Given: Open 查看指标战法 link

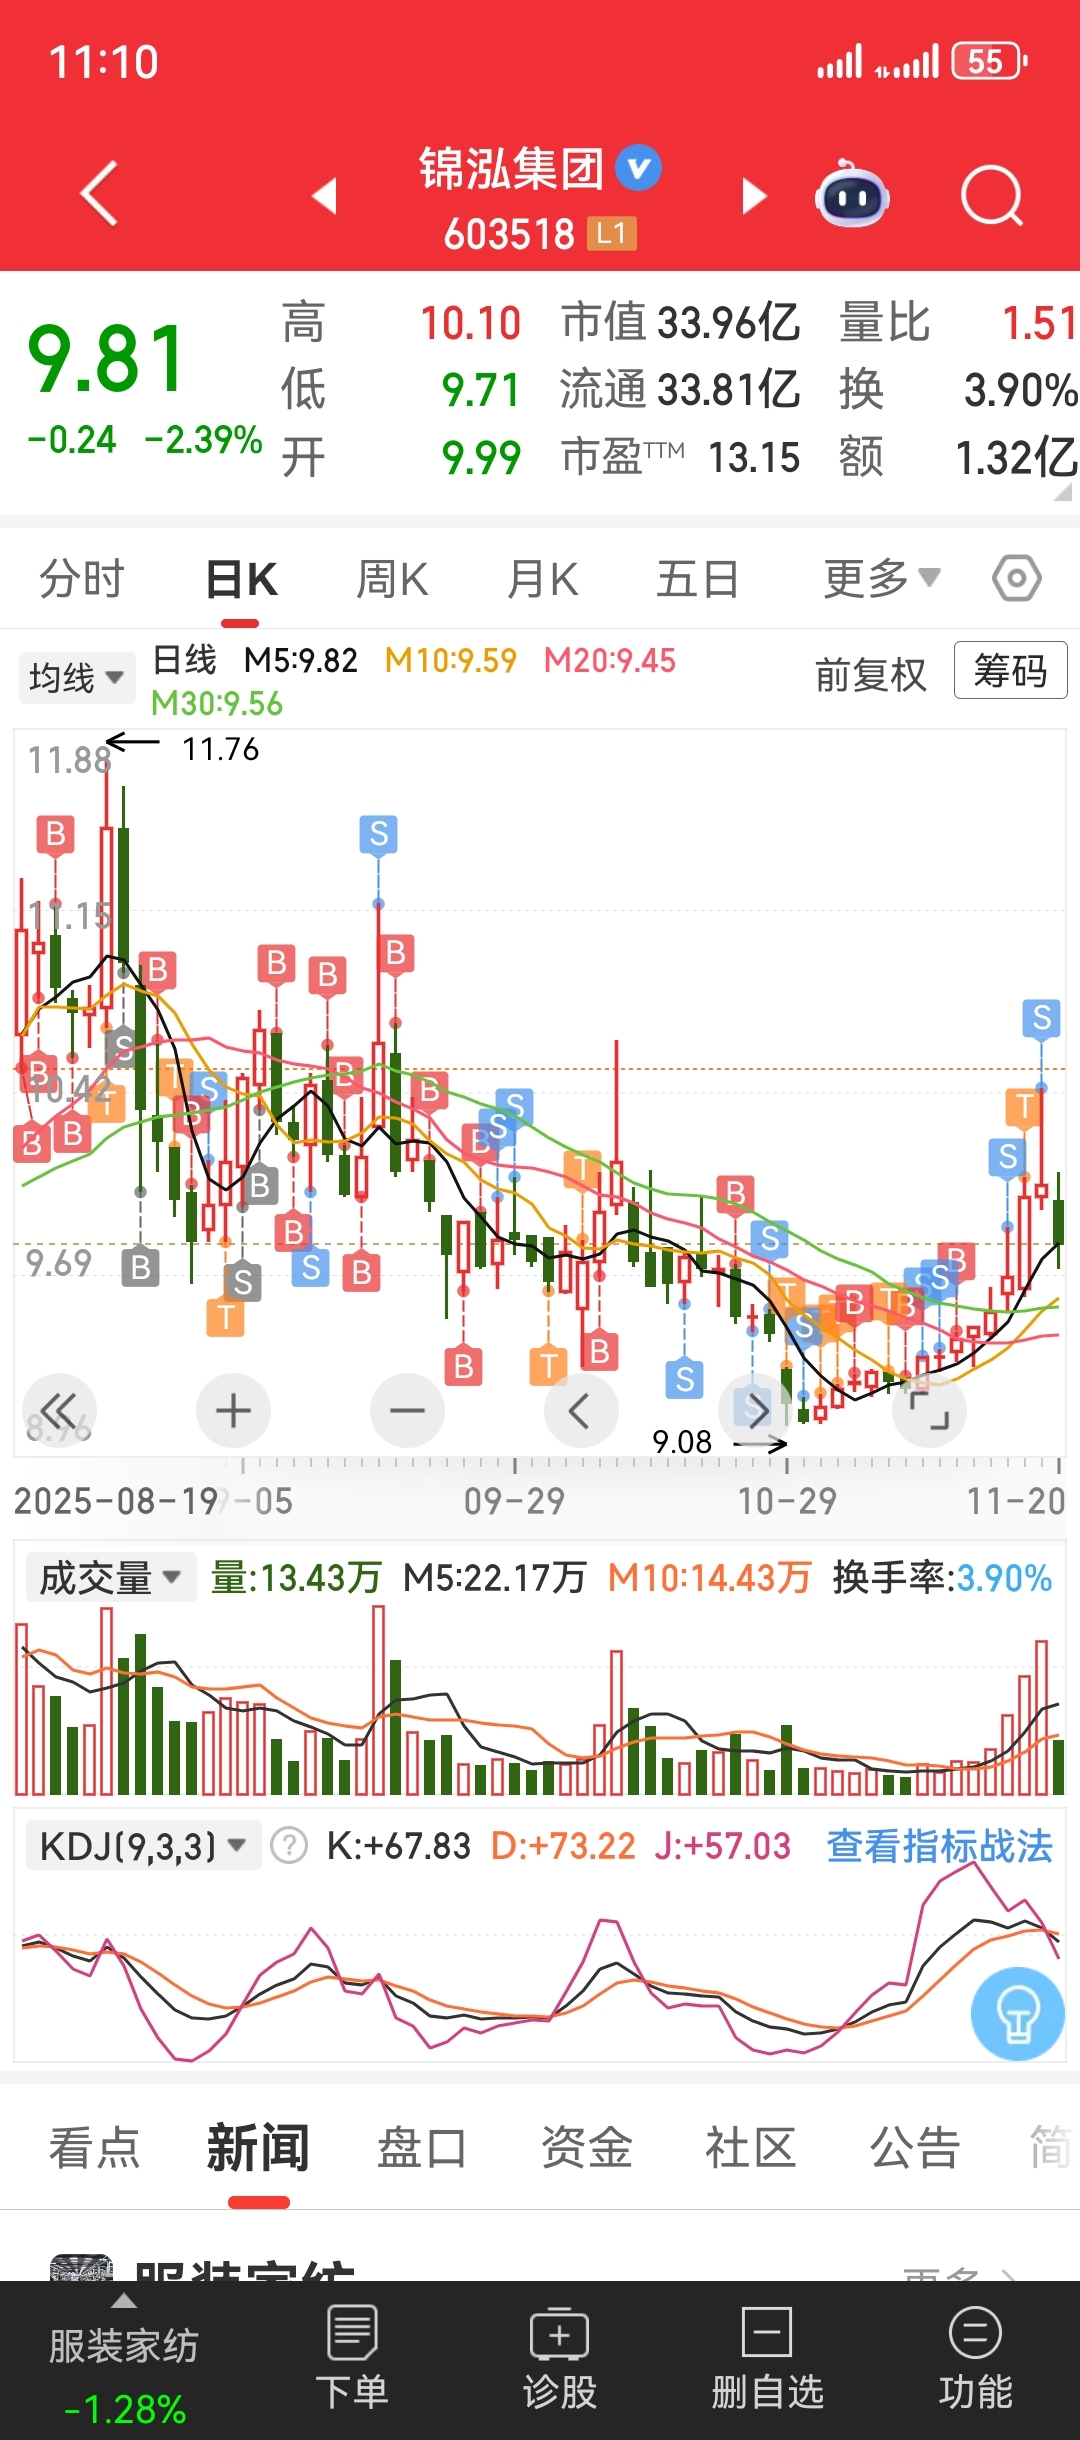Looking at the screenshot, I should coord(939,1846).
